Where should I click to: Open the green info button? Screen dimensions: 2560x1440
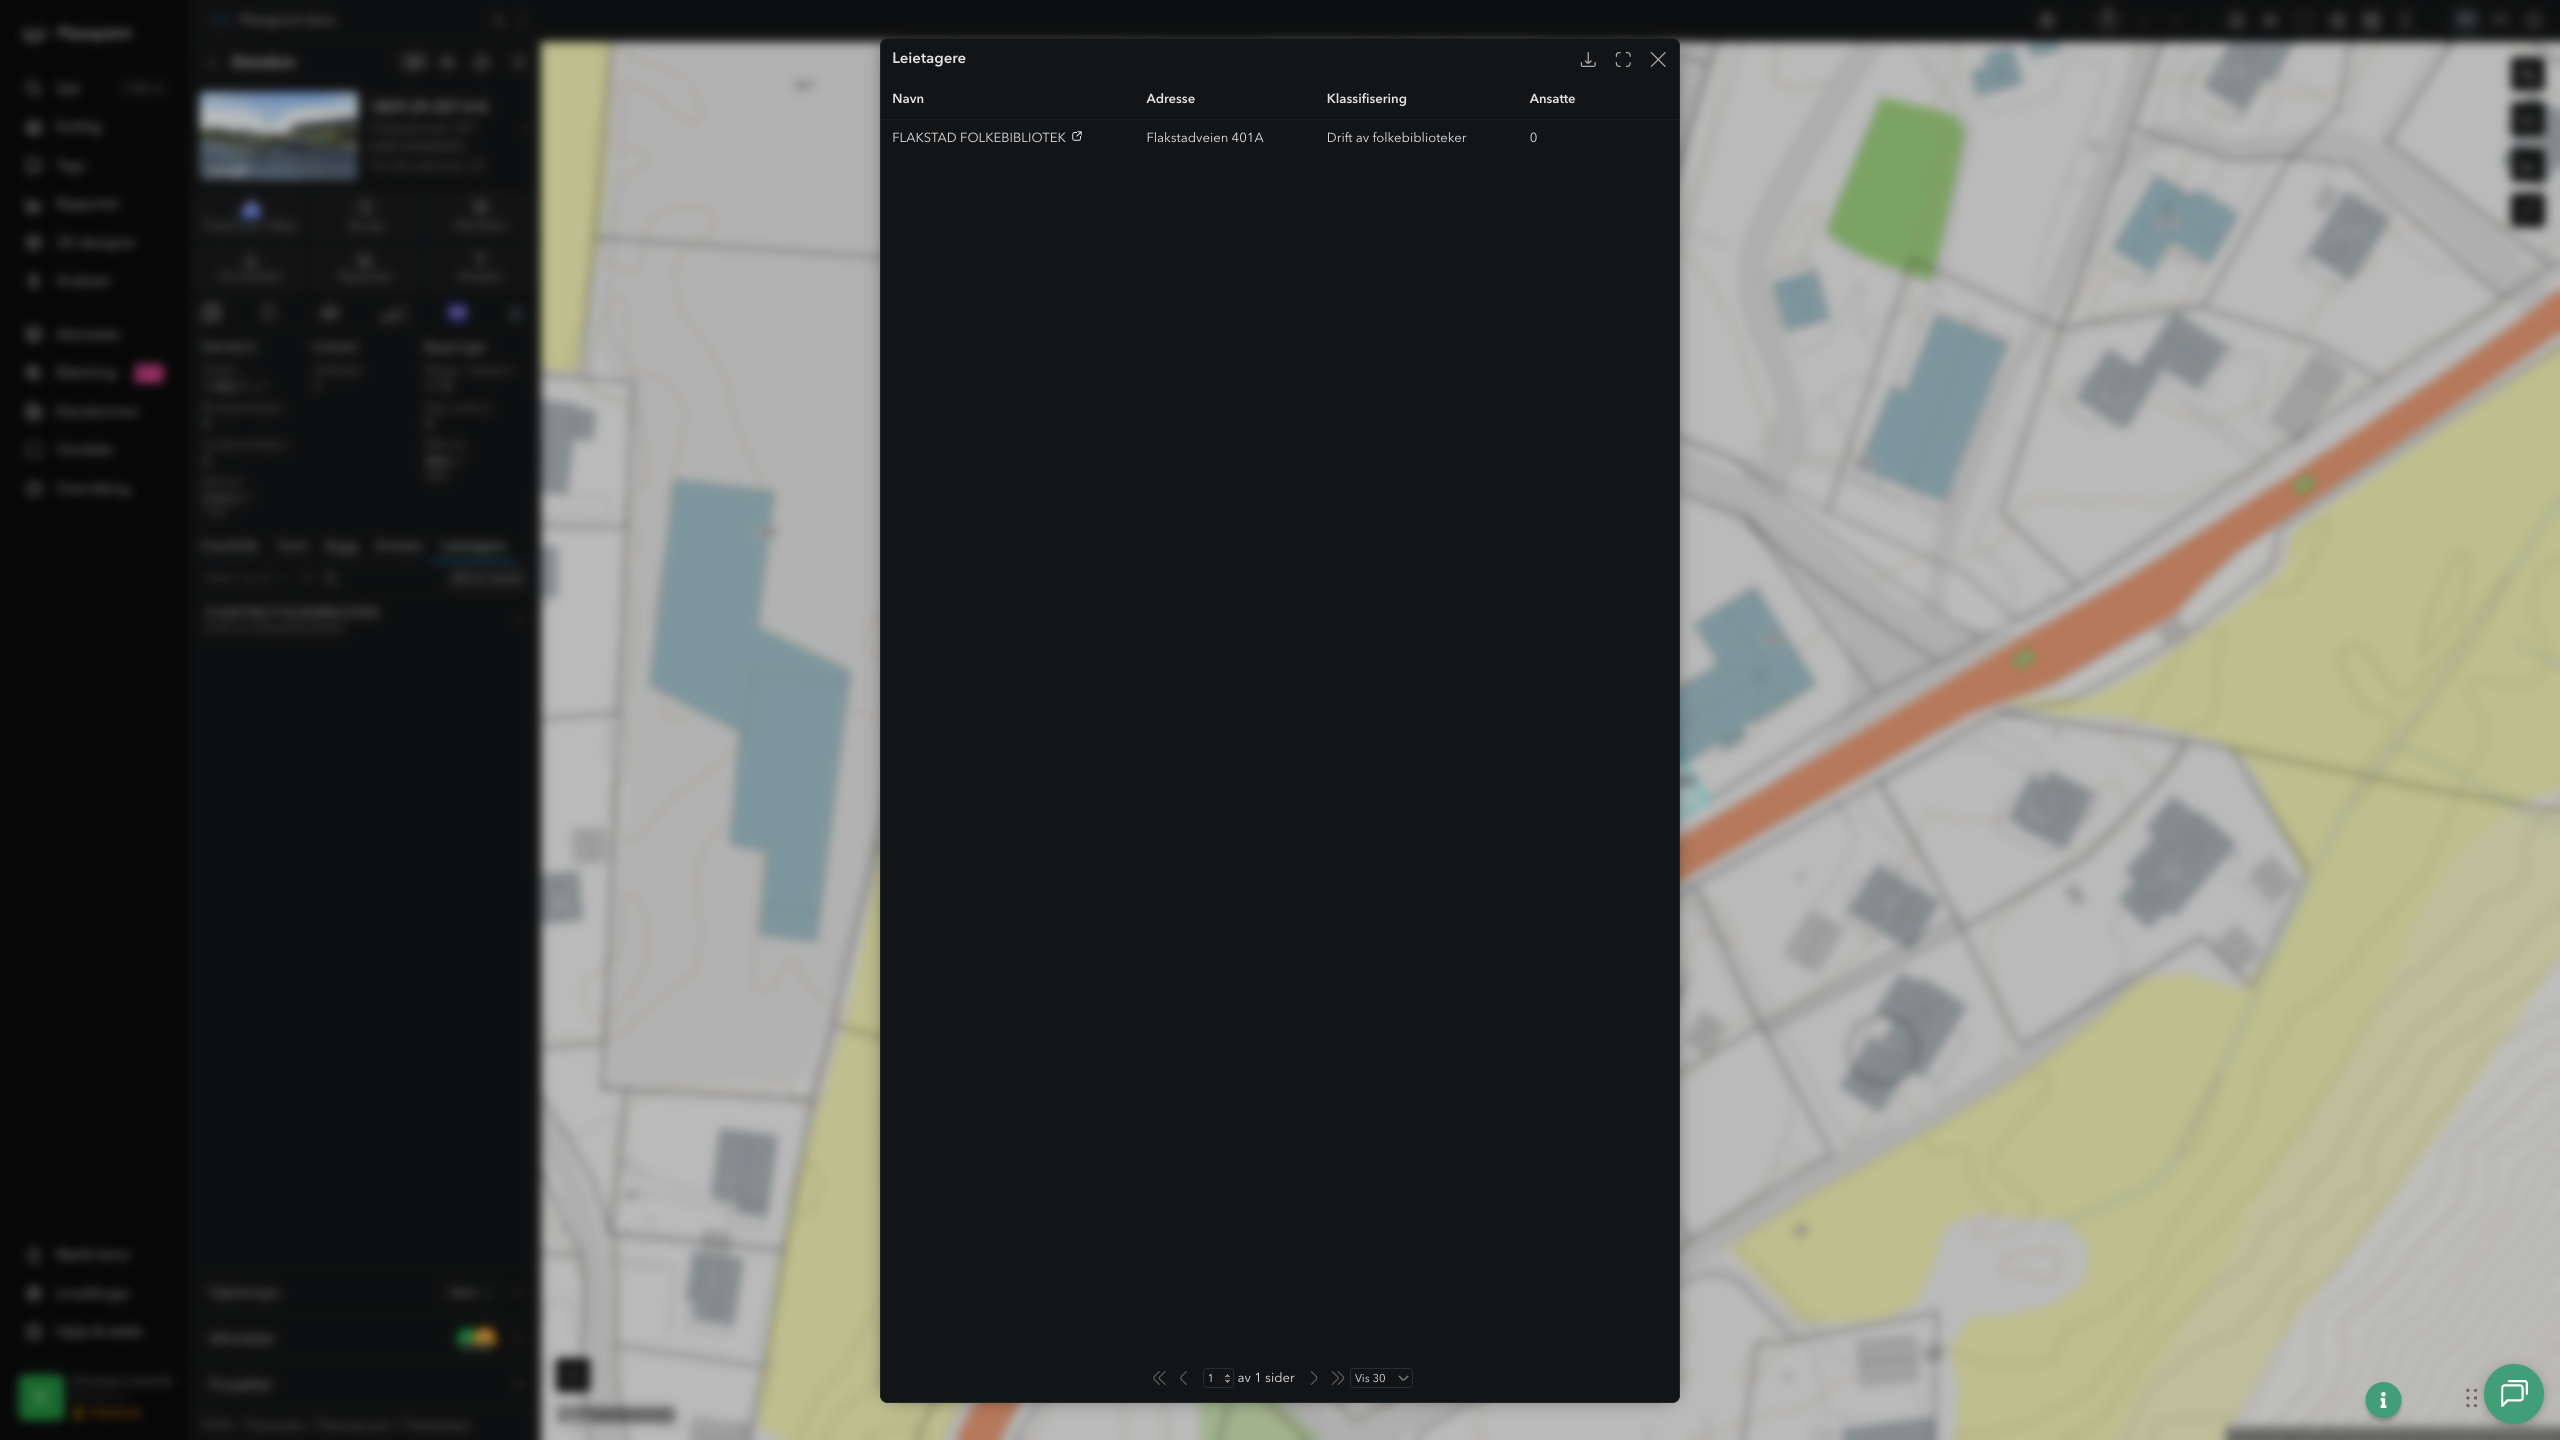pyautogui.click(x=2383, y=1400)
